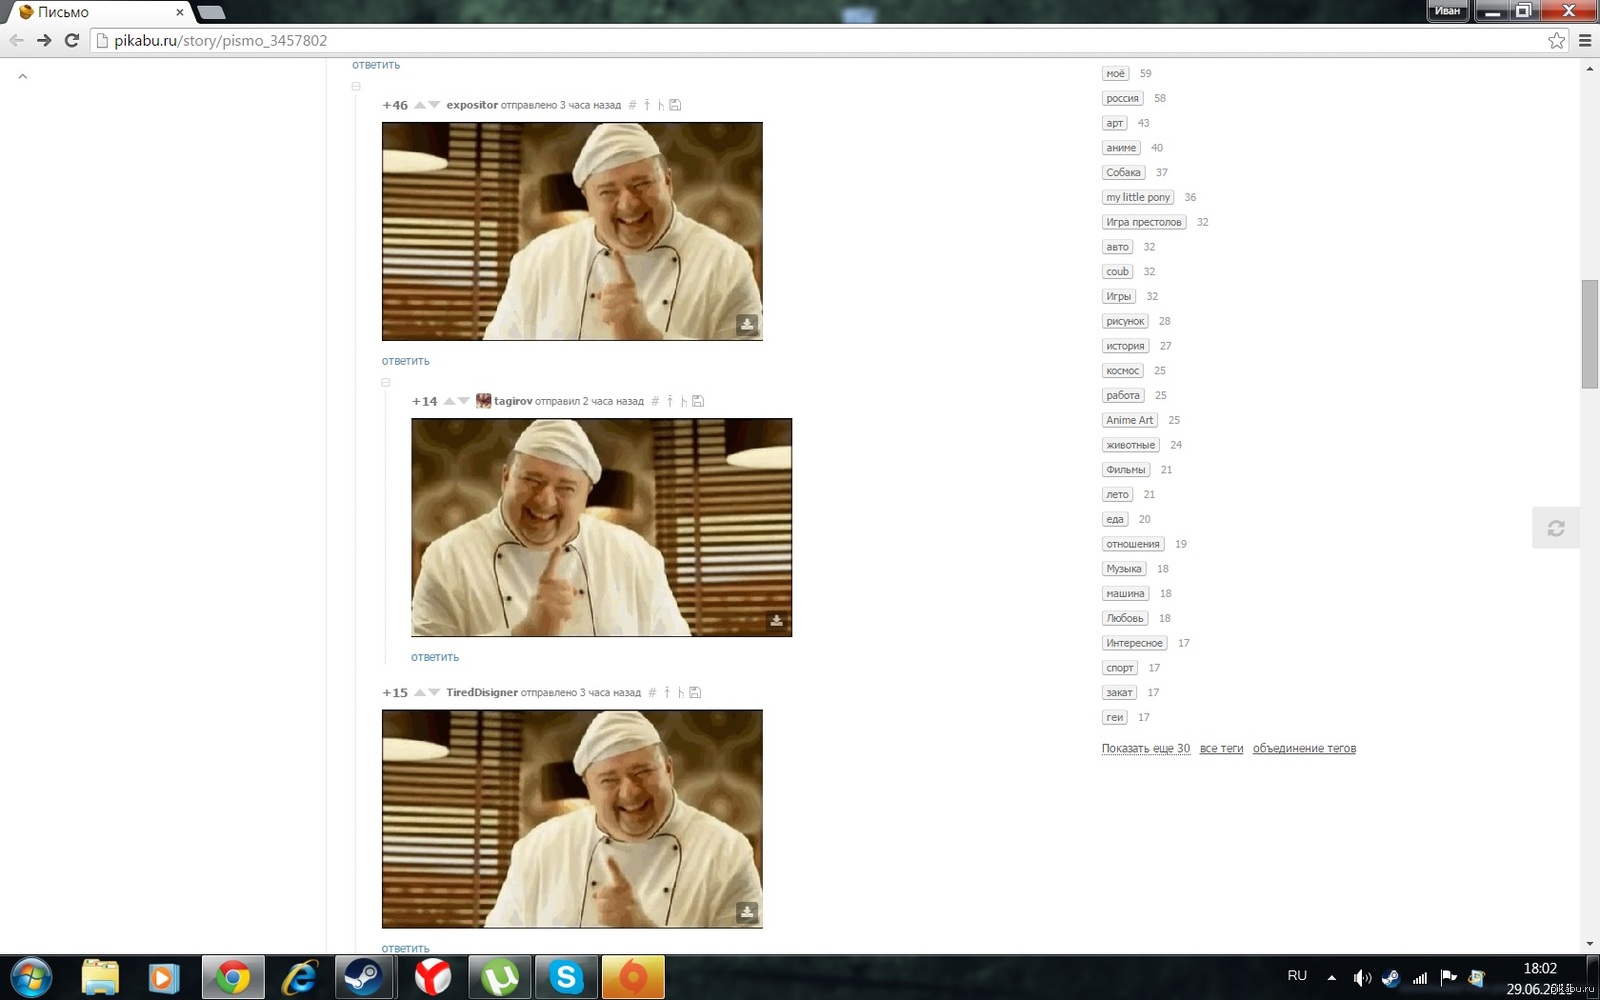Reply to tagirov's comment via ответить
The width and height of the screenshot is (1600, 1000).
point(434,657)
